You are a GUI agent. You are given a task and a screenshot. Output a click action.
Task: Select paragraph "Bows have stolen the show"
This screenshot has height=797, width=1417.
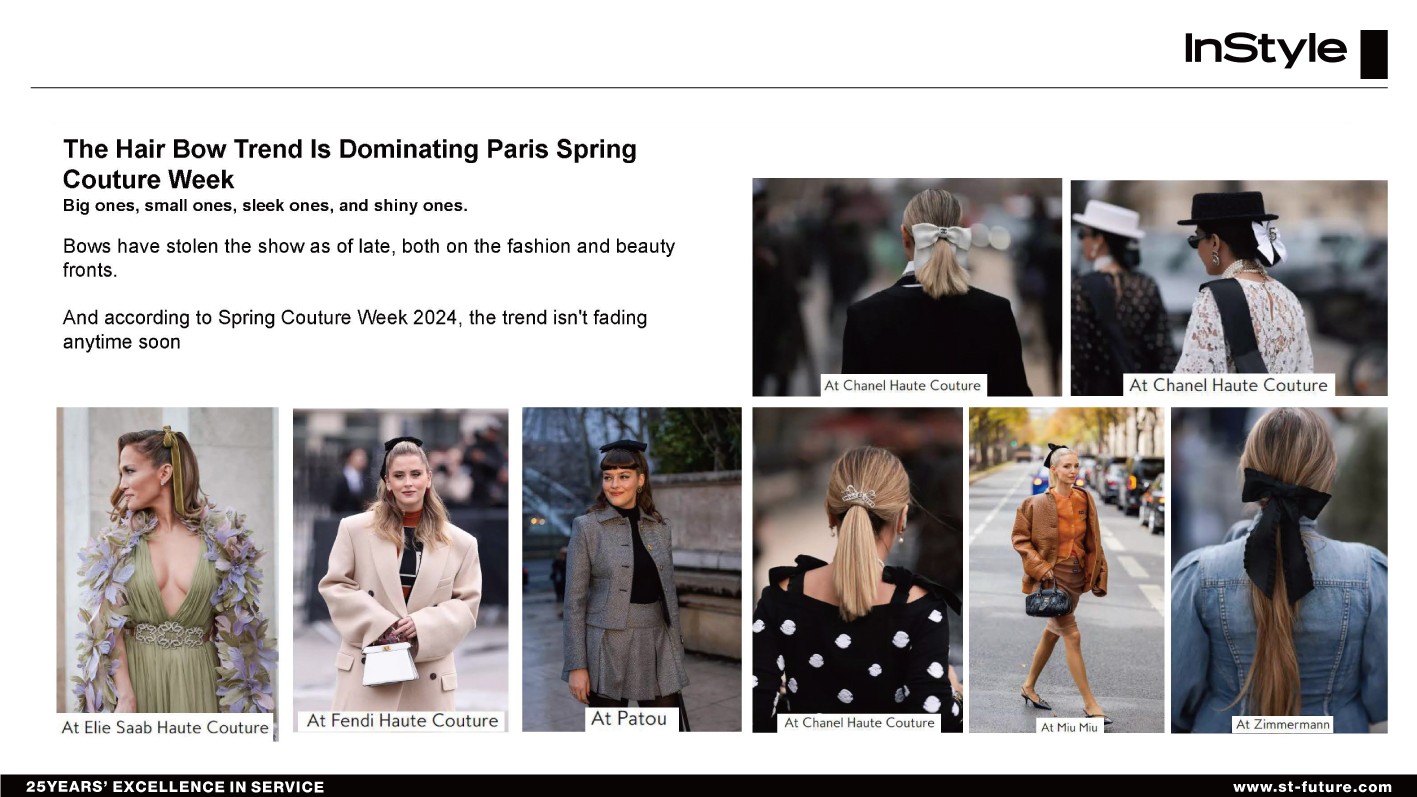tap(369, 257)
